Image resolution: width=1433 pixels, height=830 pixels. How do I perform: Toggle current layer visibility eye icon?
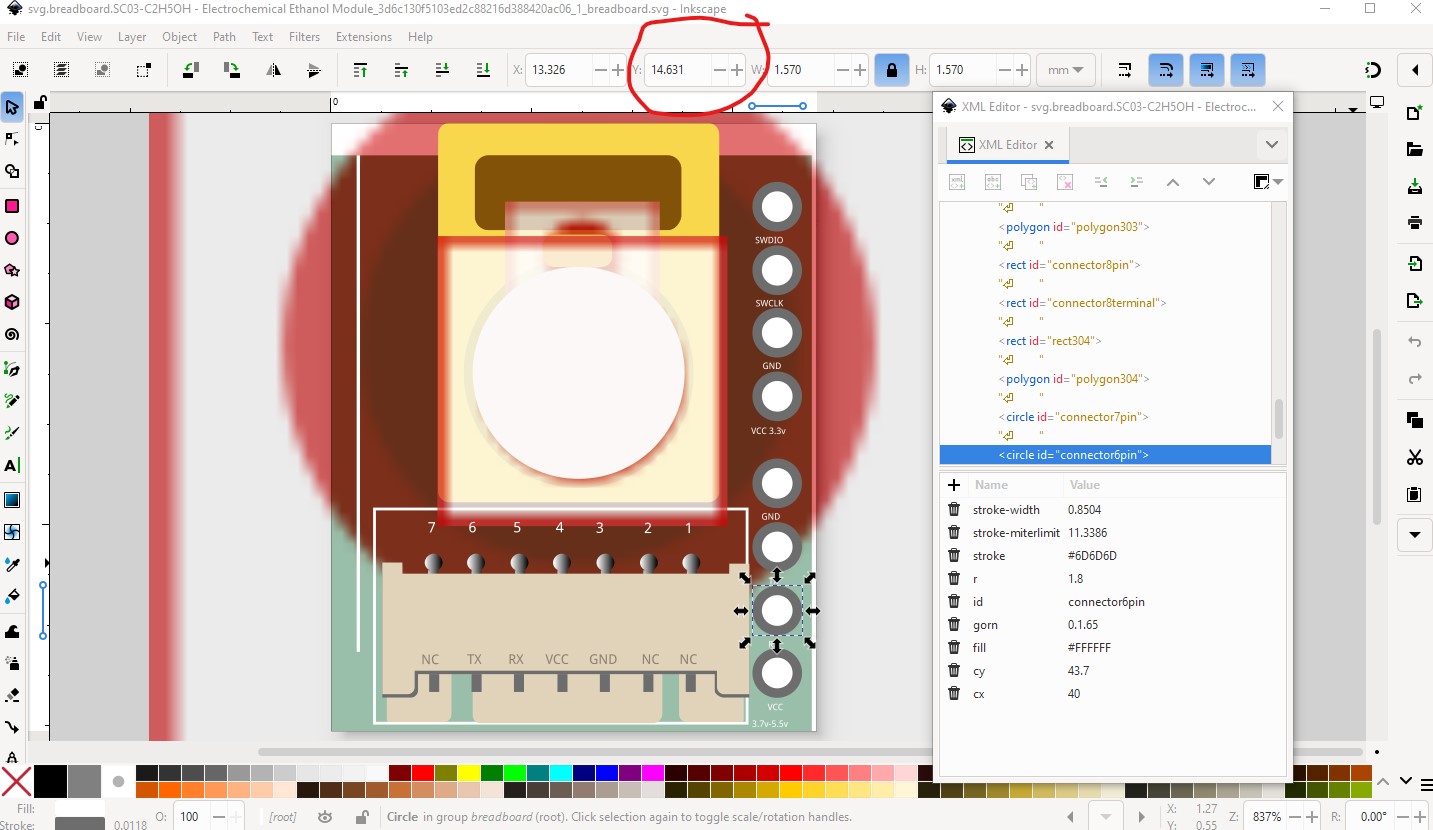325,817
